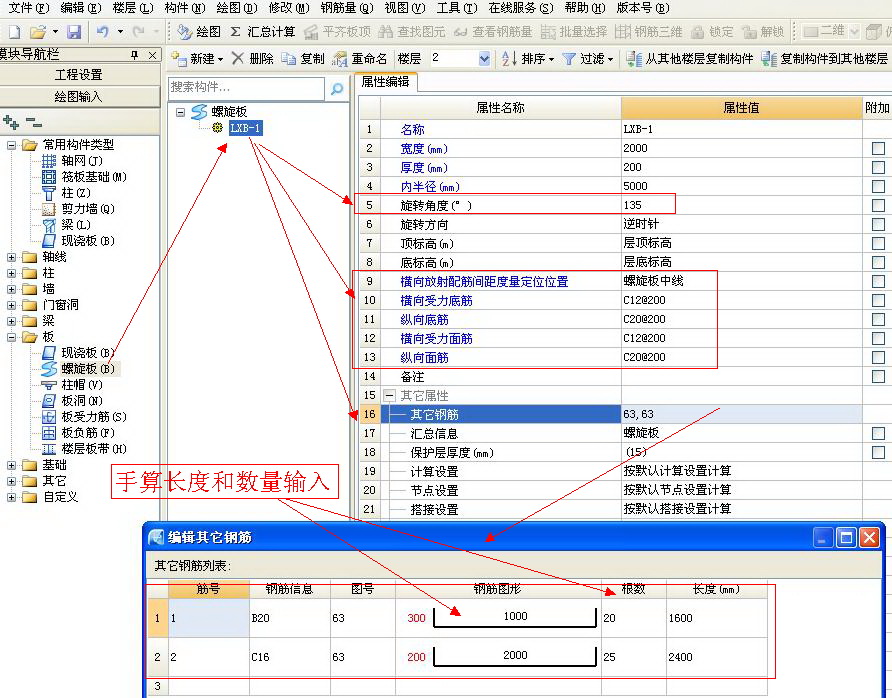The height and width of the screenshot is (698, 892).
Task: Collapse 常用构件类型 folder
Action: coord(11,145)
